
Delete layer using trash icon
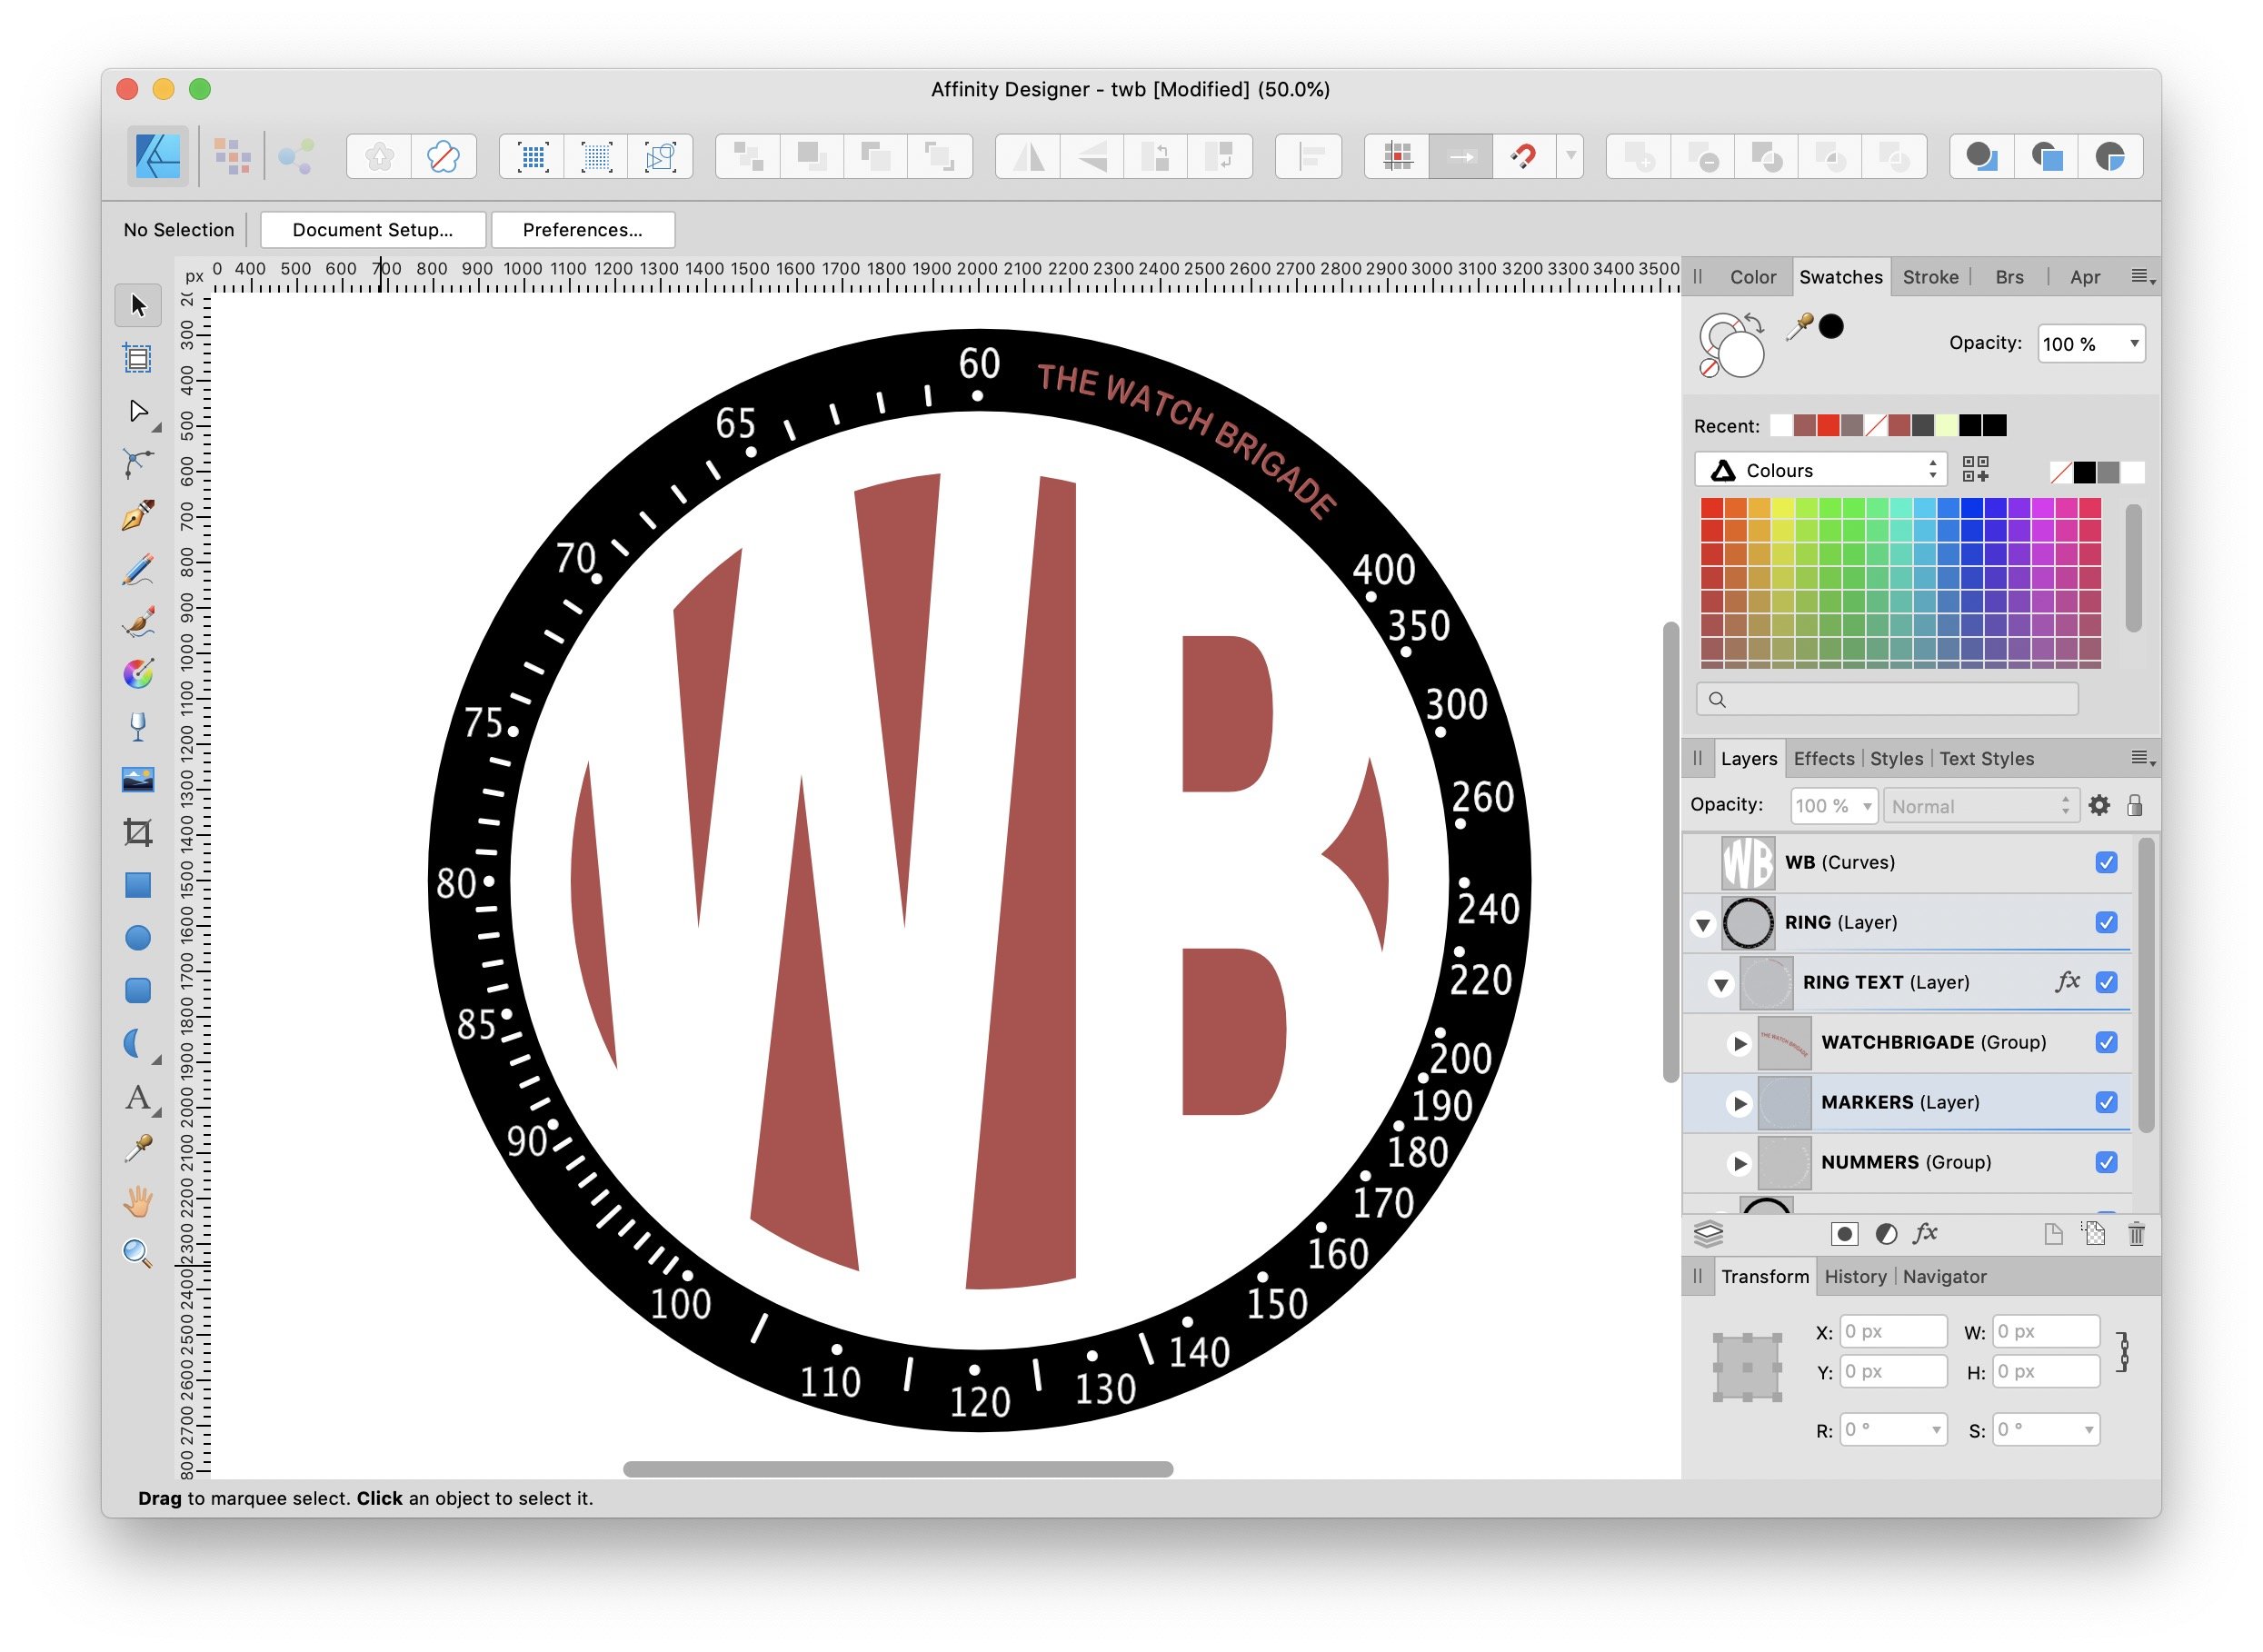(2136, 1234)
